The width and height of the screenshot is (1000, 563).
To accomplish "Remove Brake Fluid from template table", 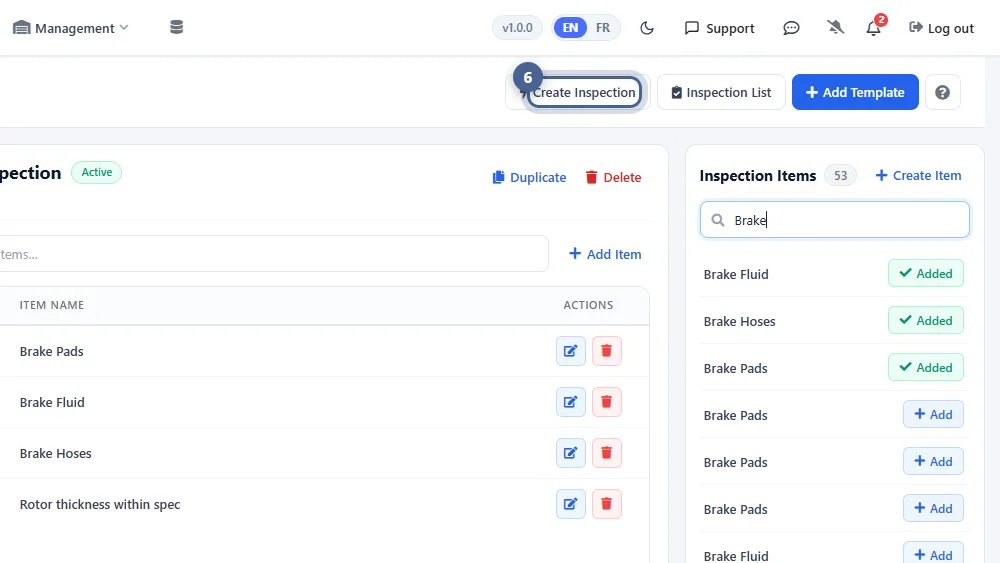I will [607, 402].
